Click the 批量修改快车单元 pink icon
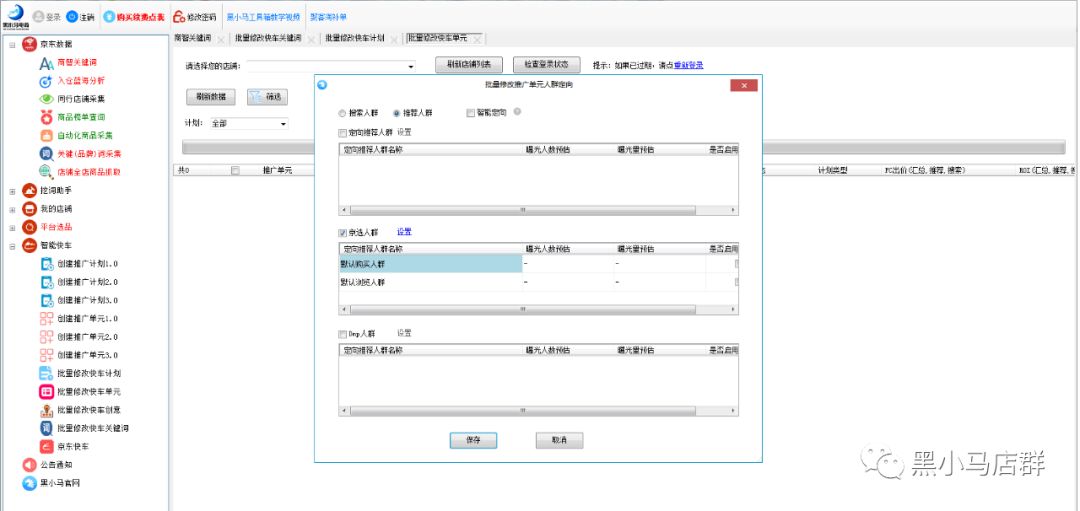Screen dimensions: 1080x511 coord(46,391)
